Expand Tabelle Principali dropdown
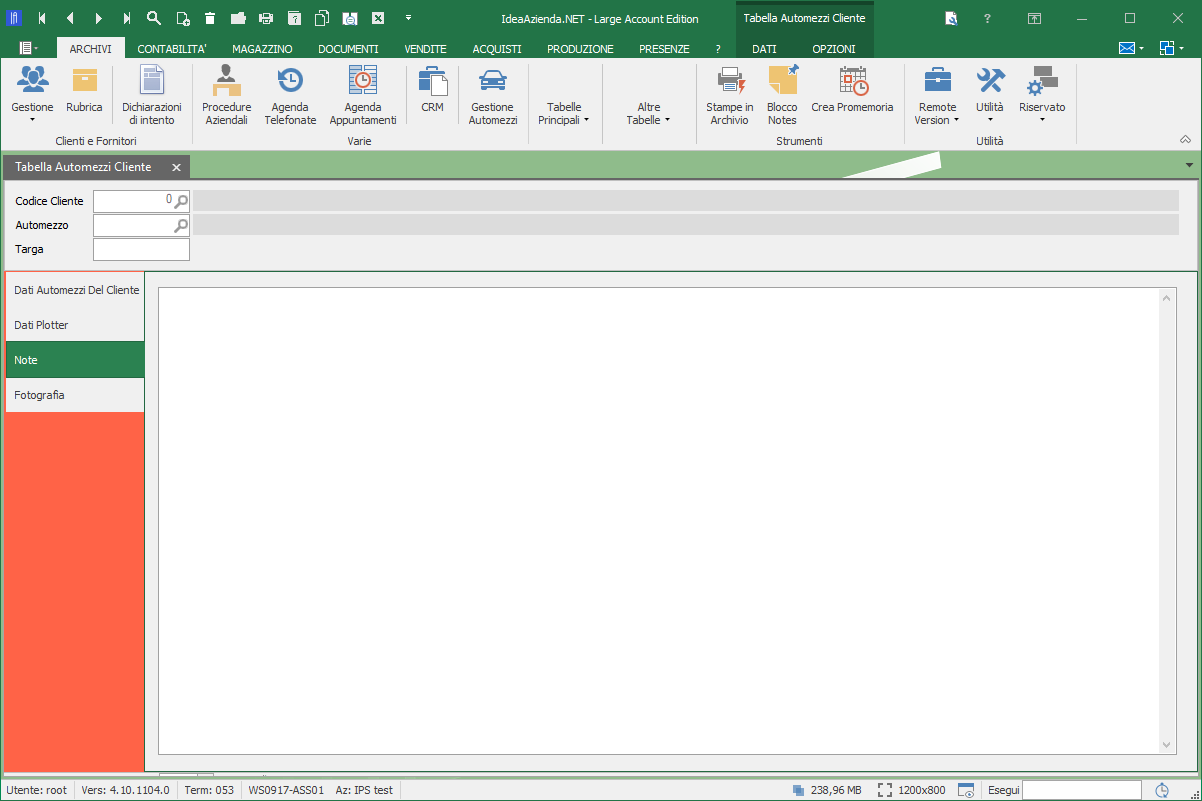1202x801 pixels. pyautogui.click(x=564, y=113)
